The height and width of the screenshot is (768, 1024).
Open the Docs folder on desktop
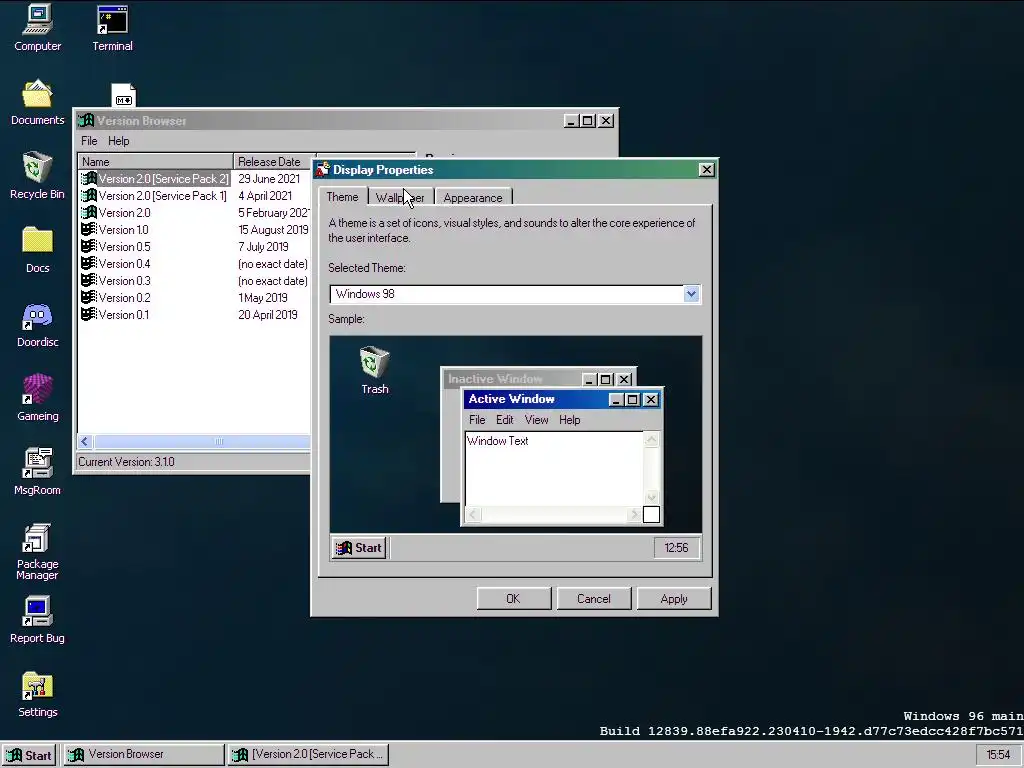click(37, 249)
